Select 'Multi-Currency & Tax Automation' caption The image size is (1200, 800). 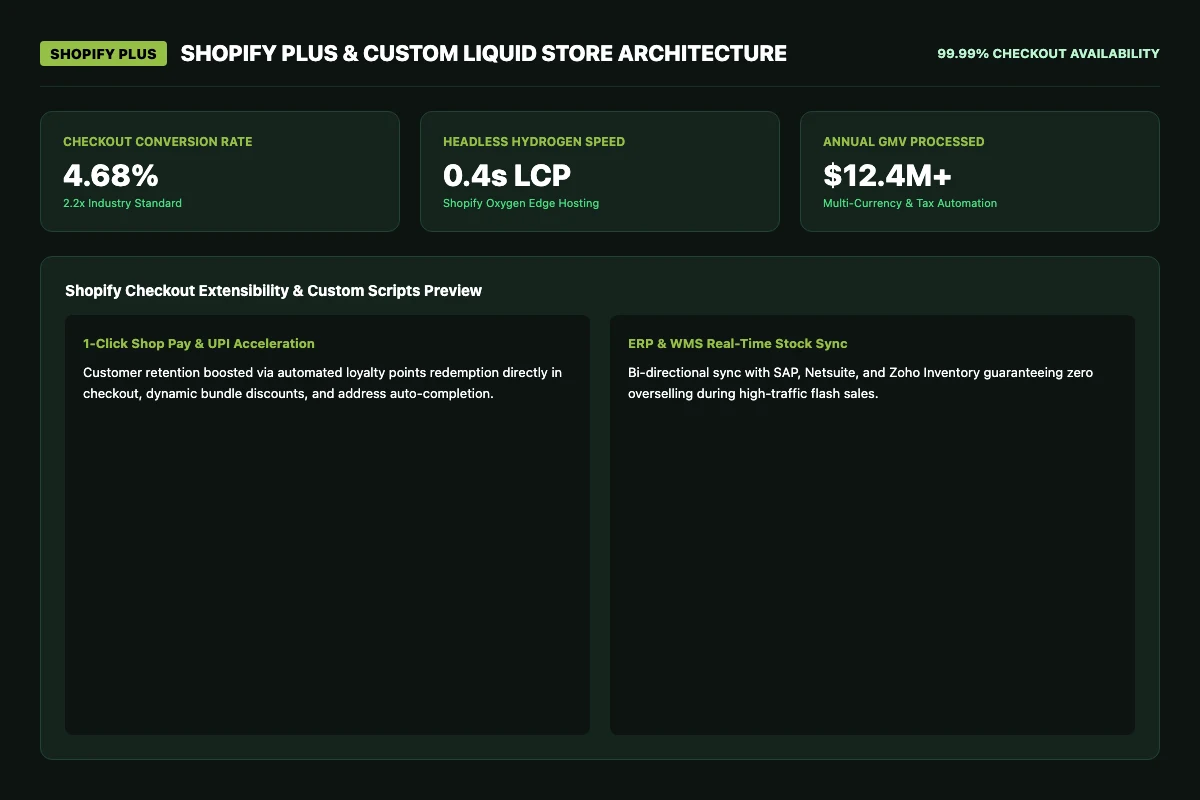pos(910,203)
